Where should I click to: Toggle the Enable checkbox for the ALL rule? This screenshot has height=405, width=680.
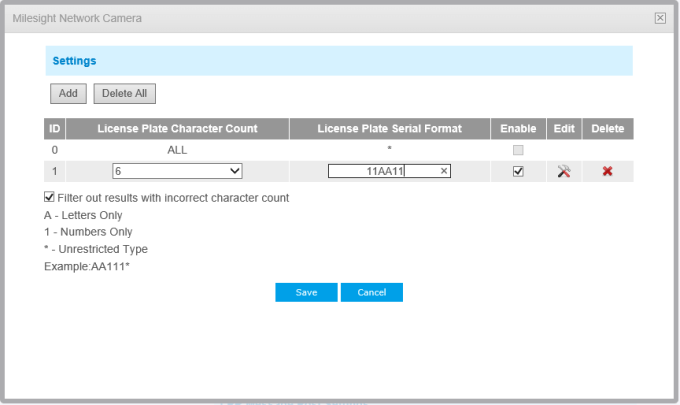[518, 150]
